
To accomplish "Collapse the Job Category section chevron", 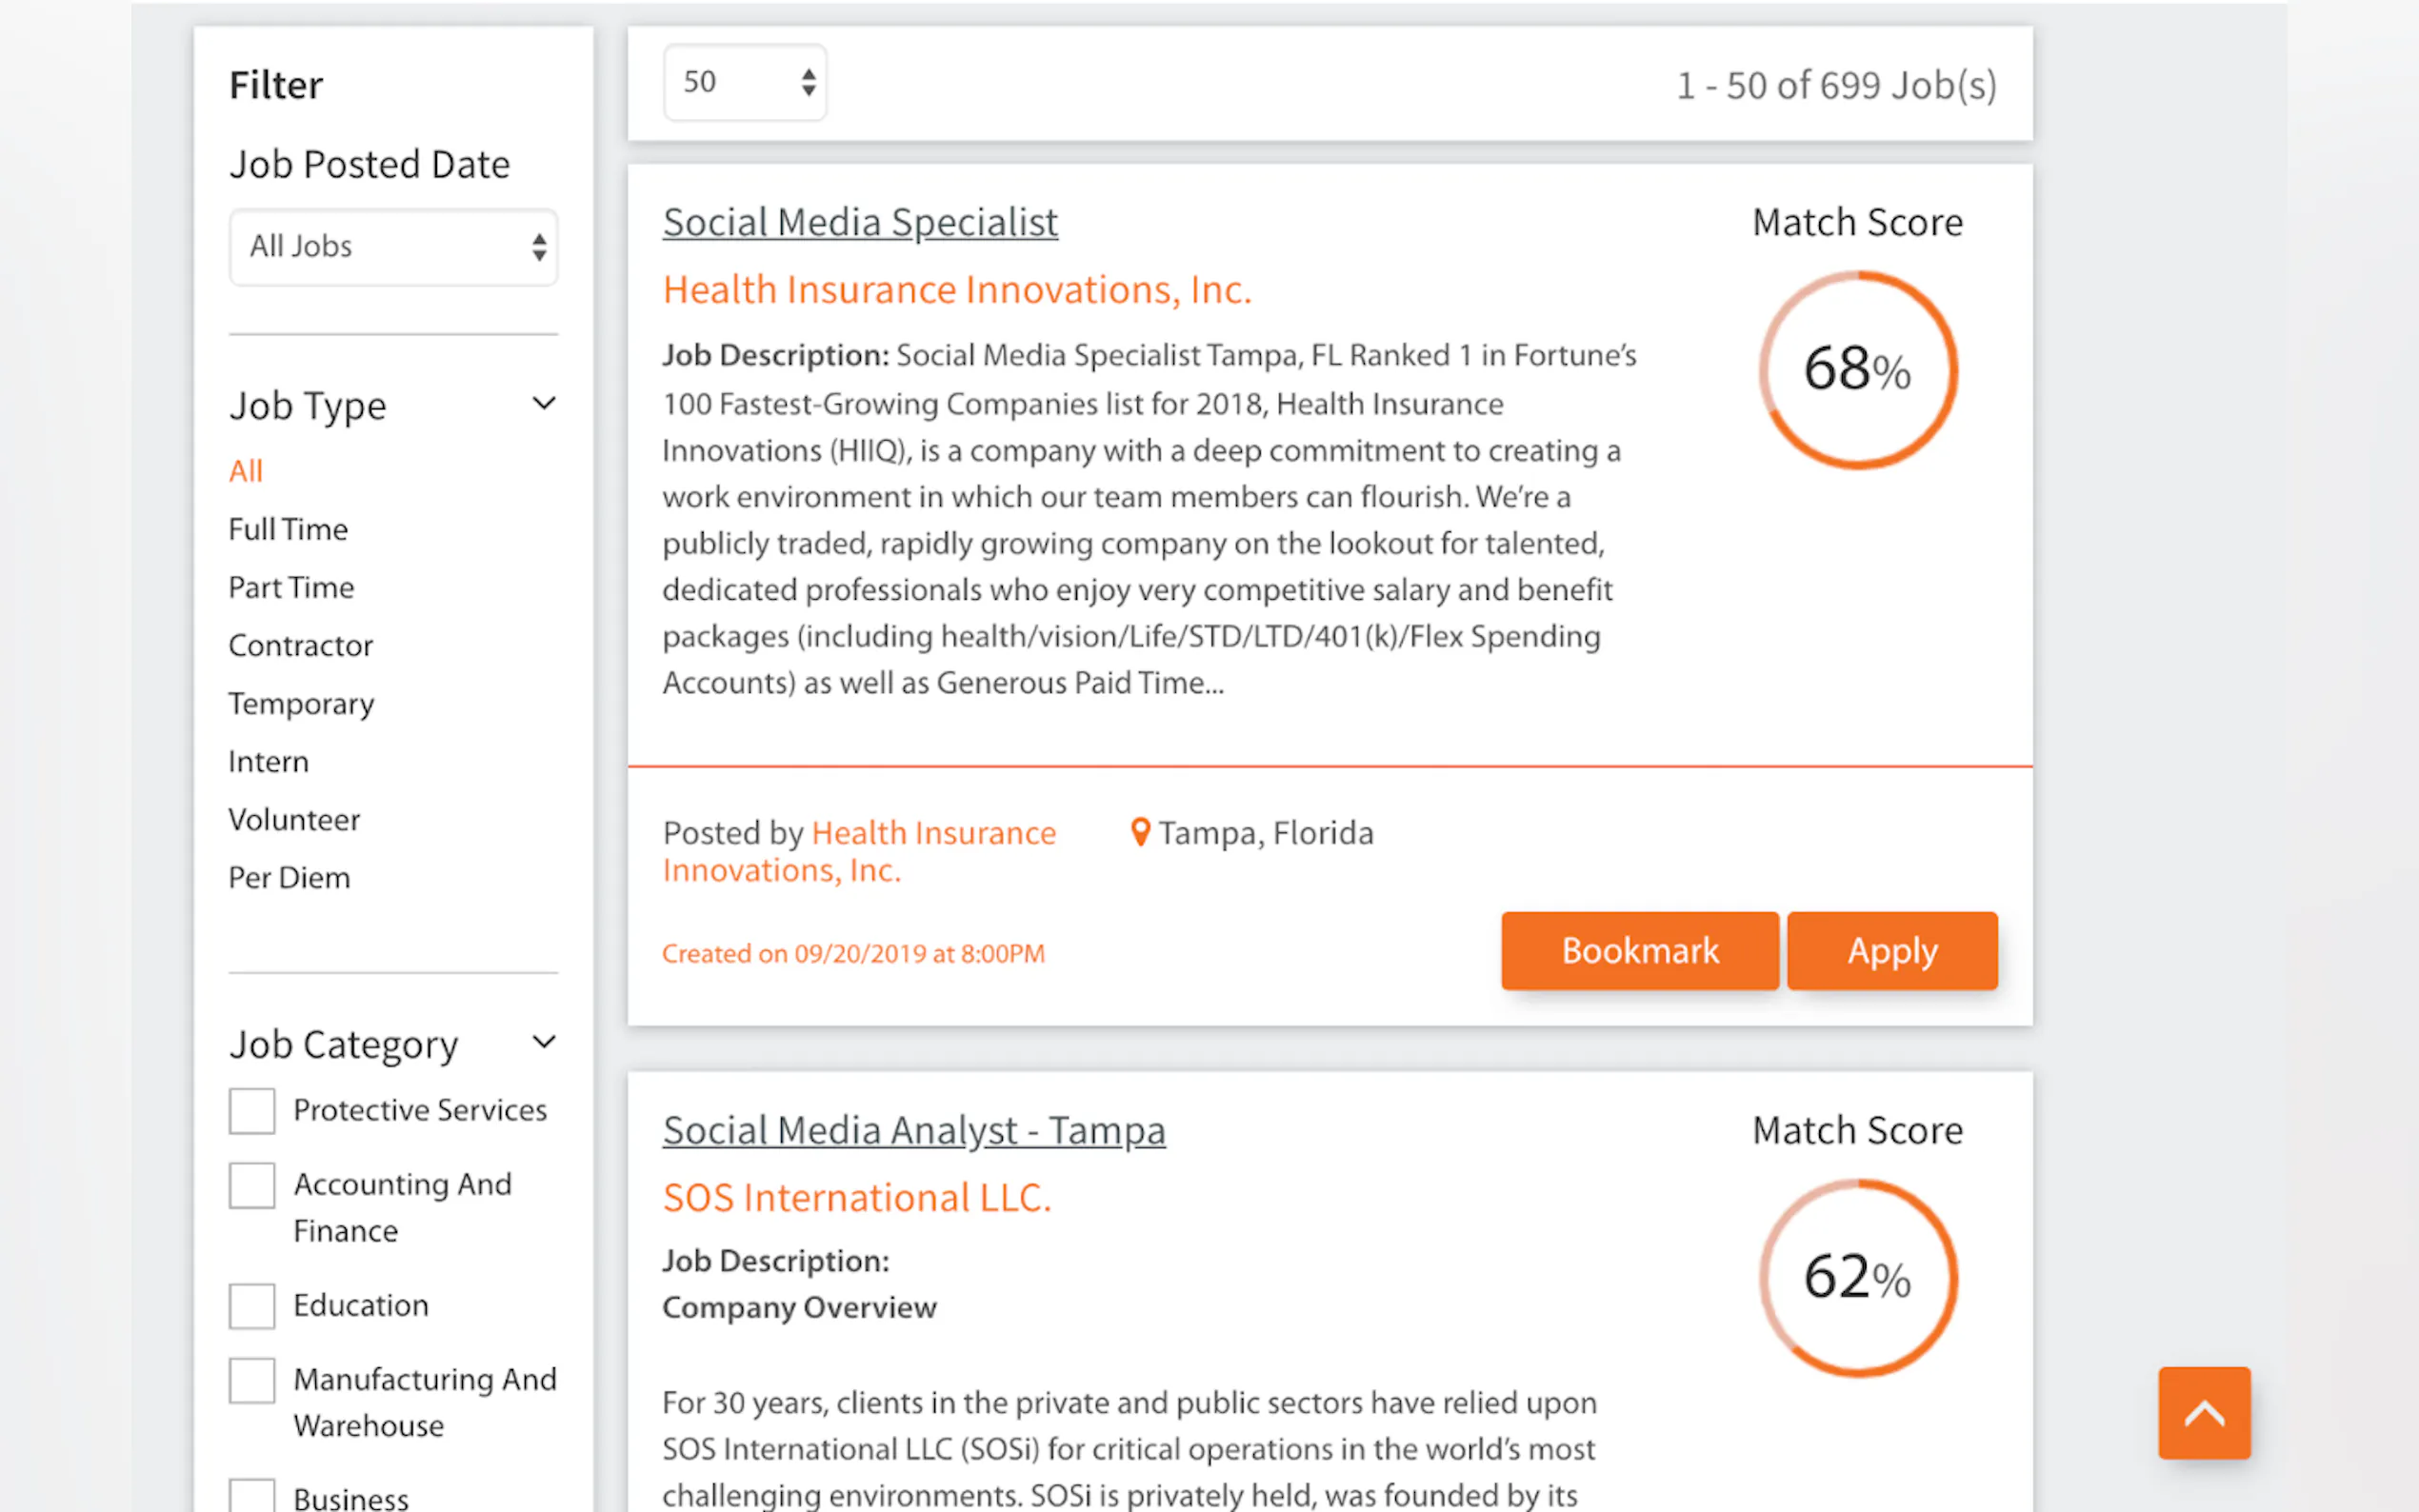I will pyautogui.click(x=543, y=1042).
